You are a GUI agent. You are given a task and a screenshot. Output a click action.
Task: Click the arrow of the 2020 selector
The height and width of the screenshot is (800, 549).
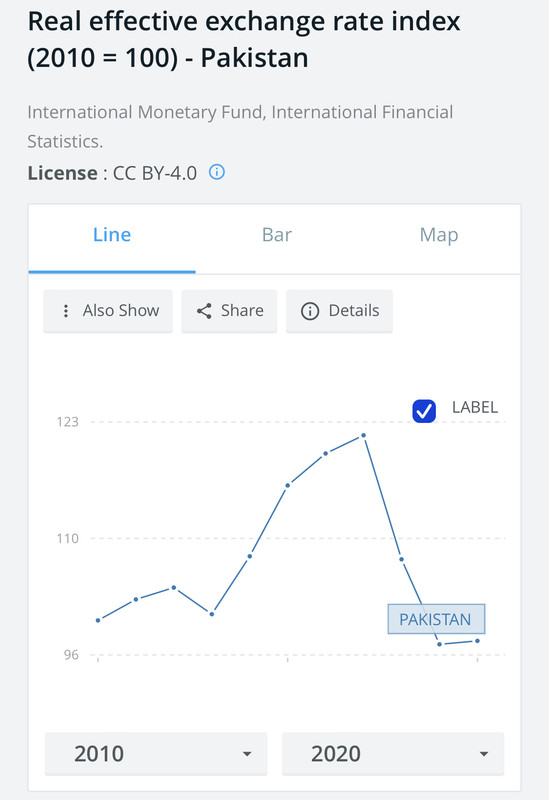484,754
